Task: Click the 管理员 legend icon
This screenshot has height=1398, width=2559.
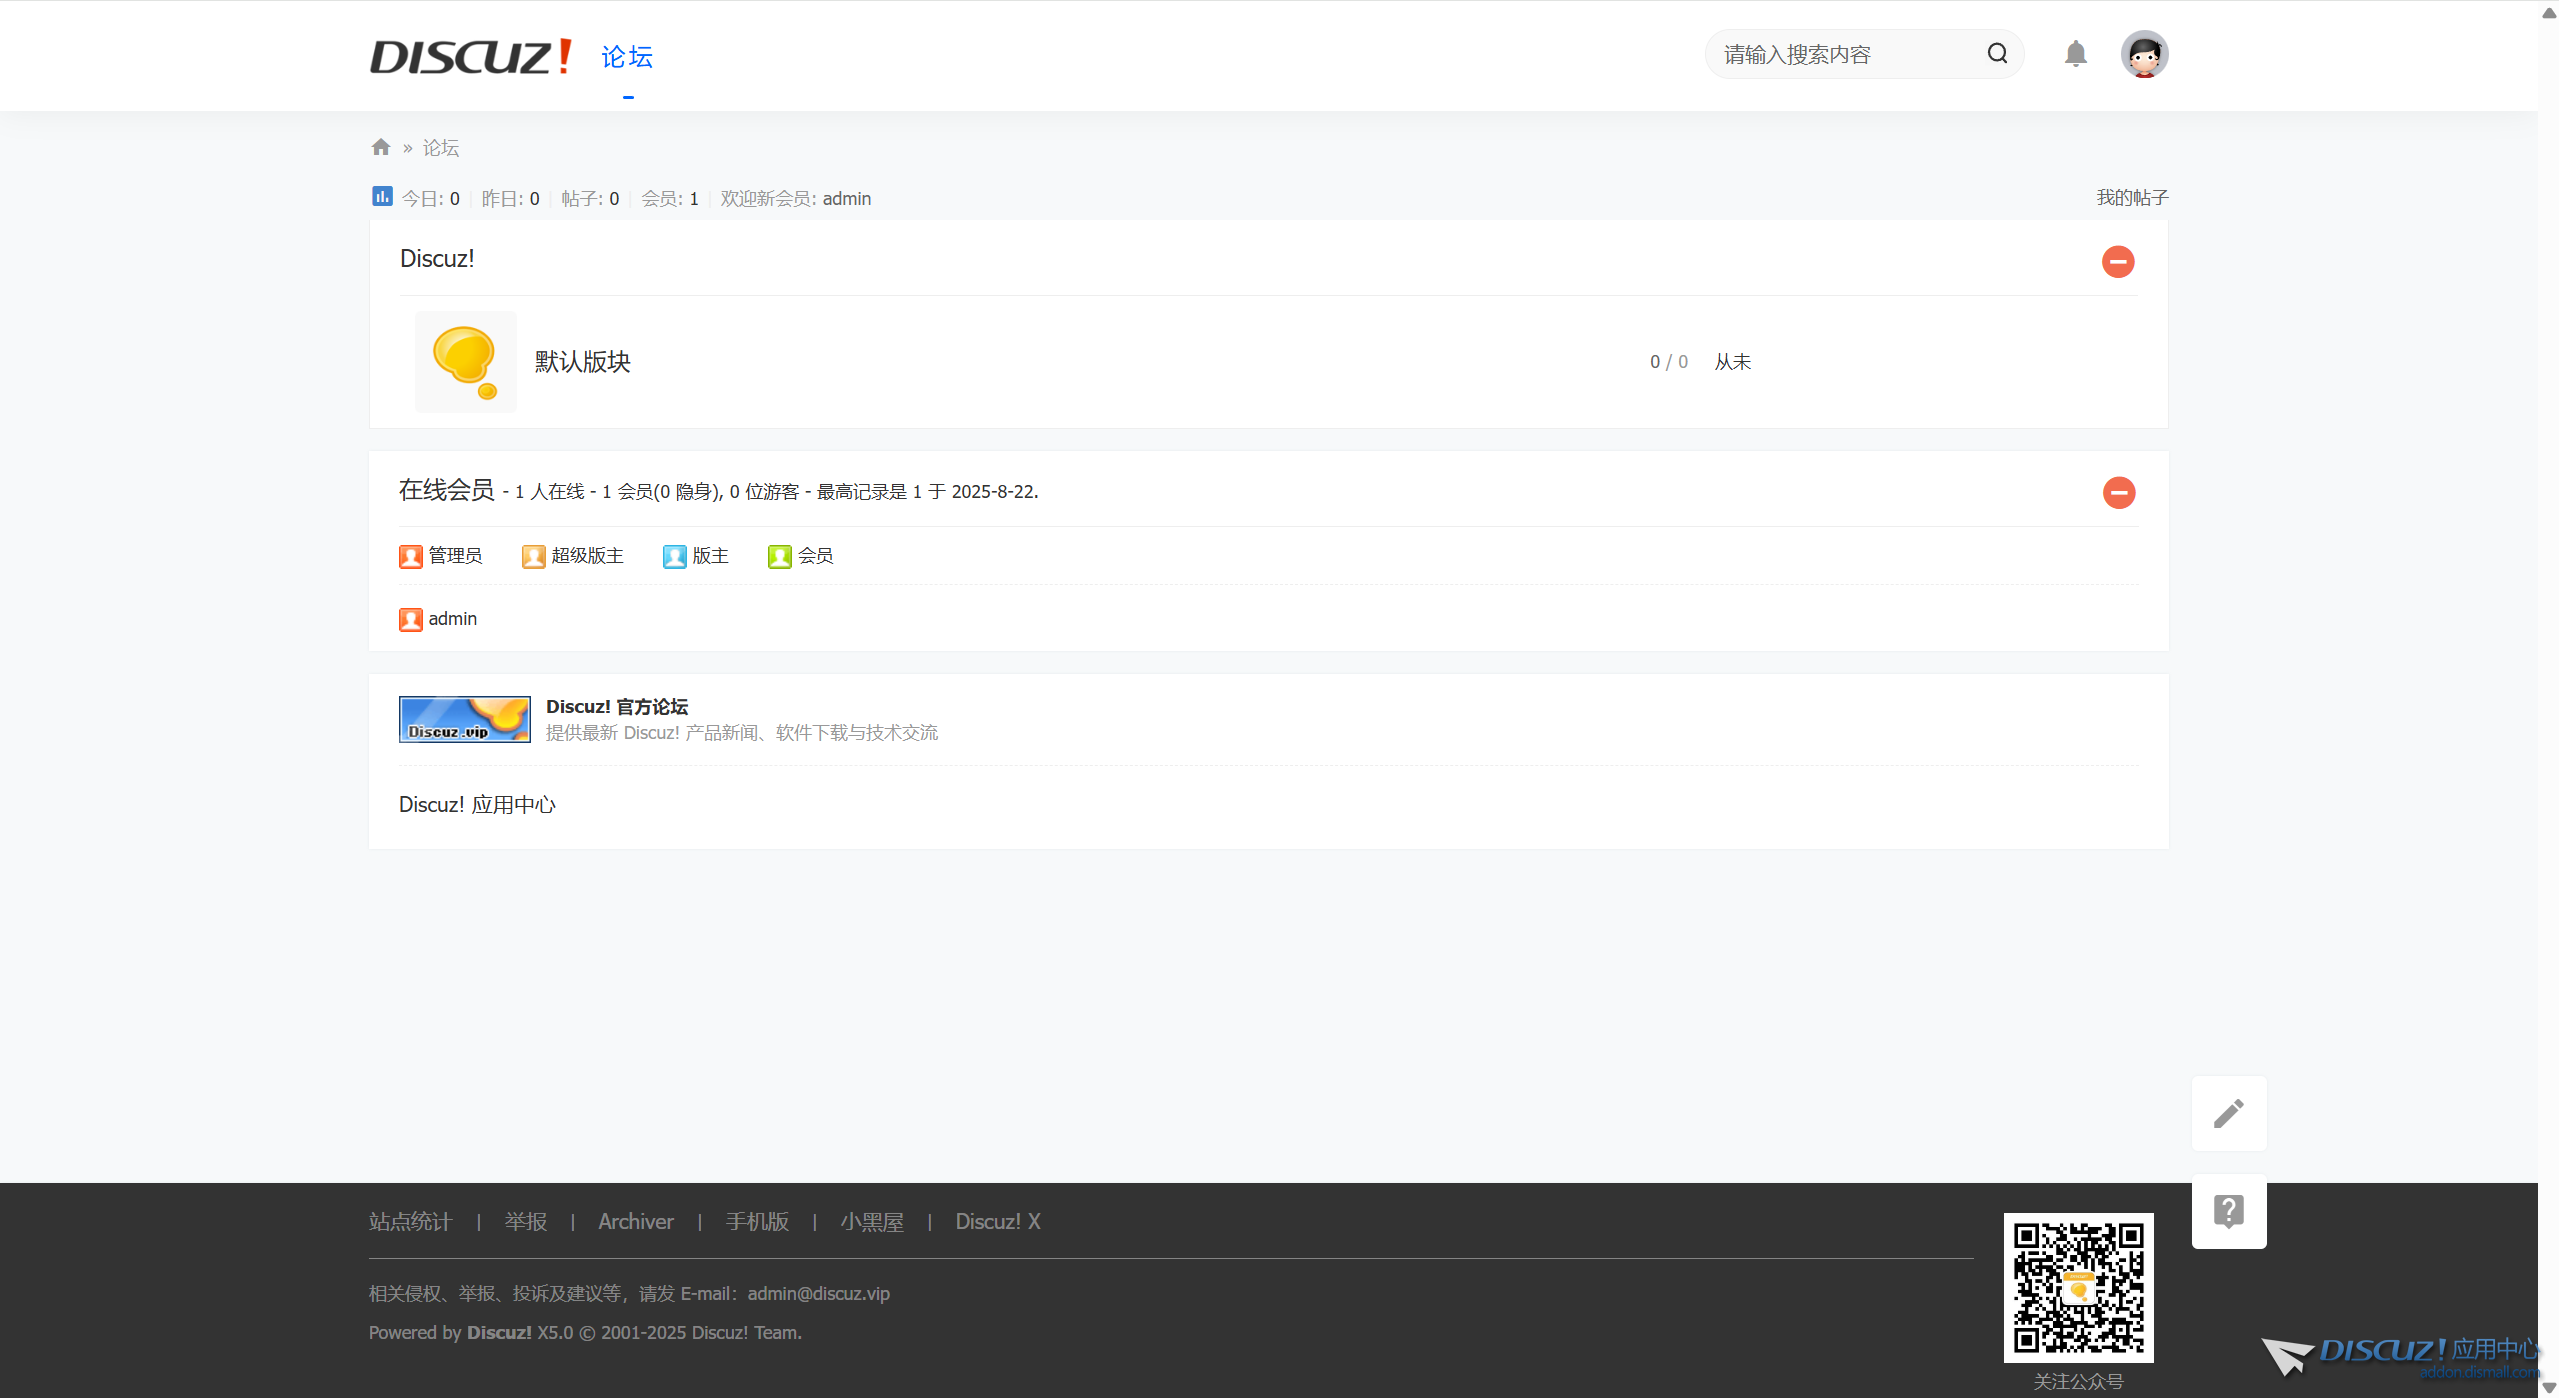Action: coord(411,557)
